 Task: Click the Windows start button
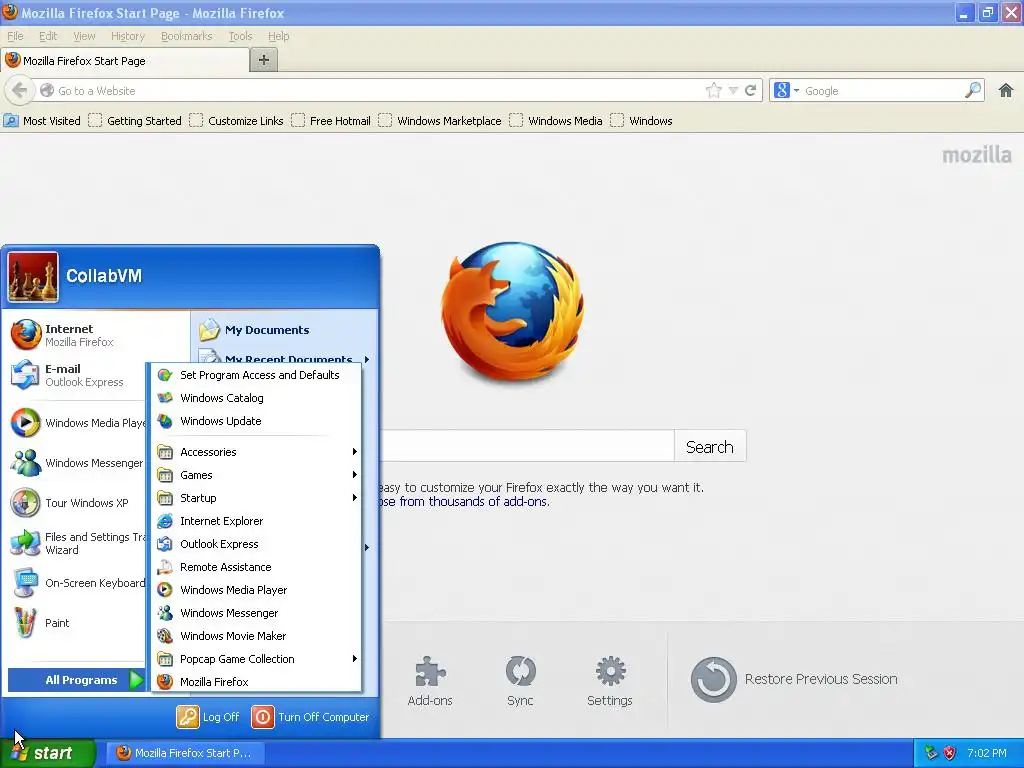(x=47, y=753)
